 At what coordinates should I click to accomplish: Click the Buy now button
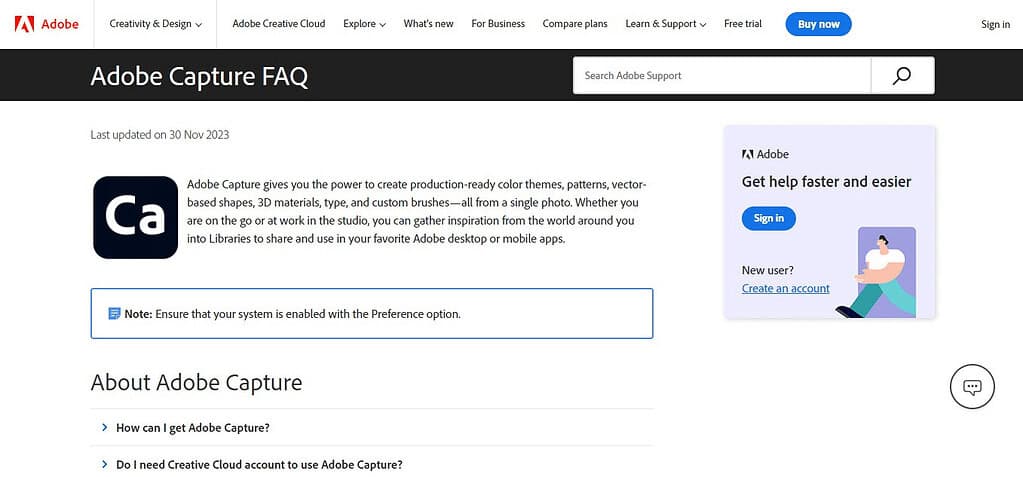(x=819, y=24)
